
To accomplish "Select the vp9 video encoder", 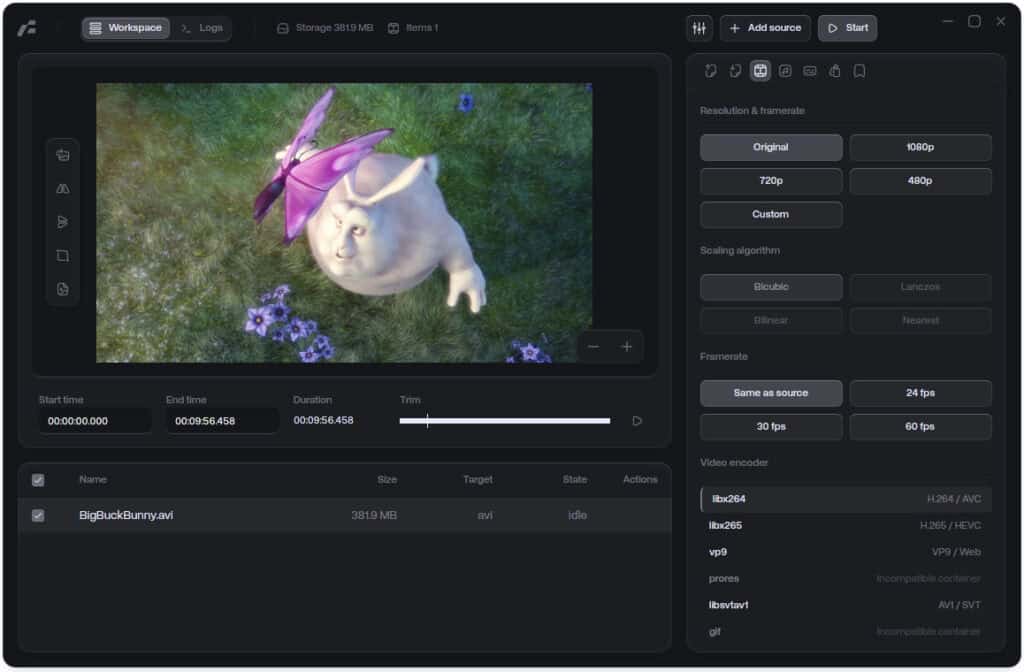I will click(x=846, y=552).
